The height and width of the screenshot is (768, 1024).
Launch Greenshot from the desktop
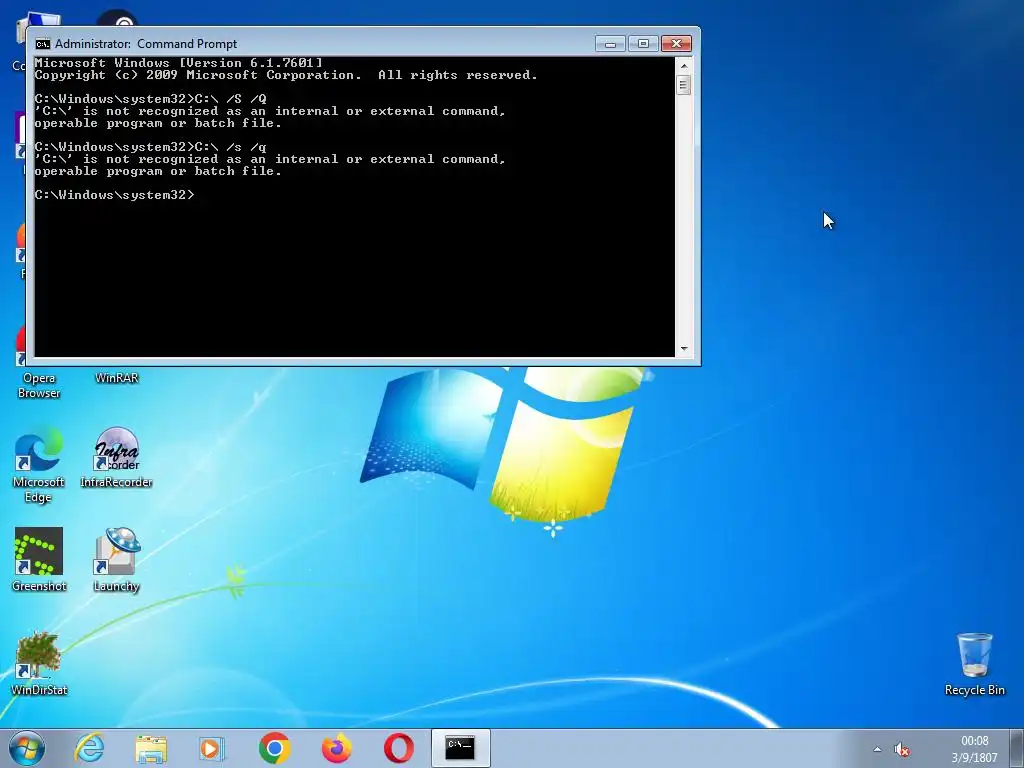(39, 560)
